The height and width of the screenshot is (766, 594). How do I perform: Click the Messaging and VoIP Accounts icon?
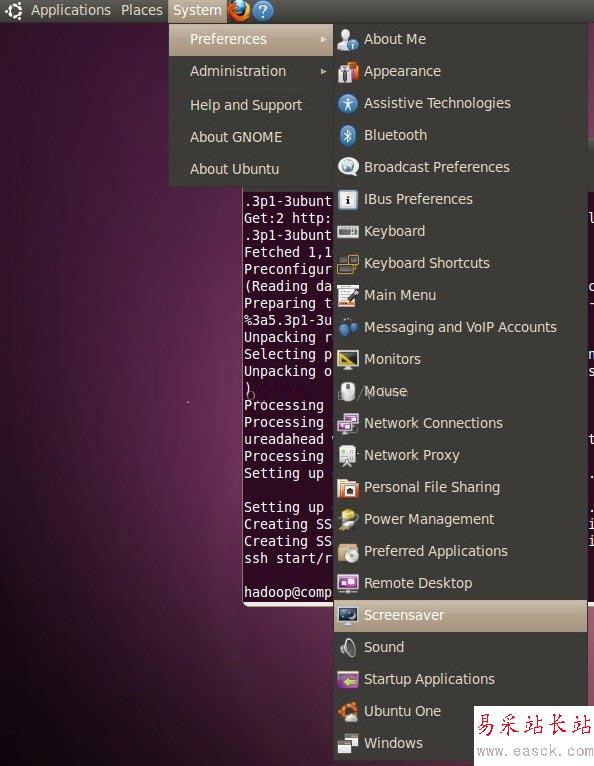tap(348, 327)
